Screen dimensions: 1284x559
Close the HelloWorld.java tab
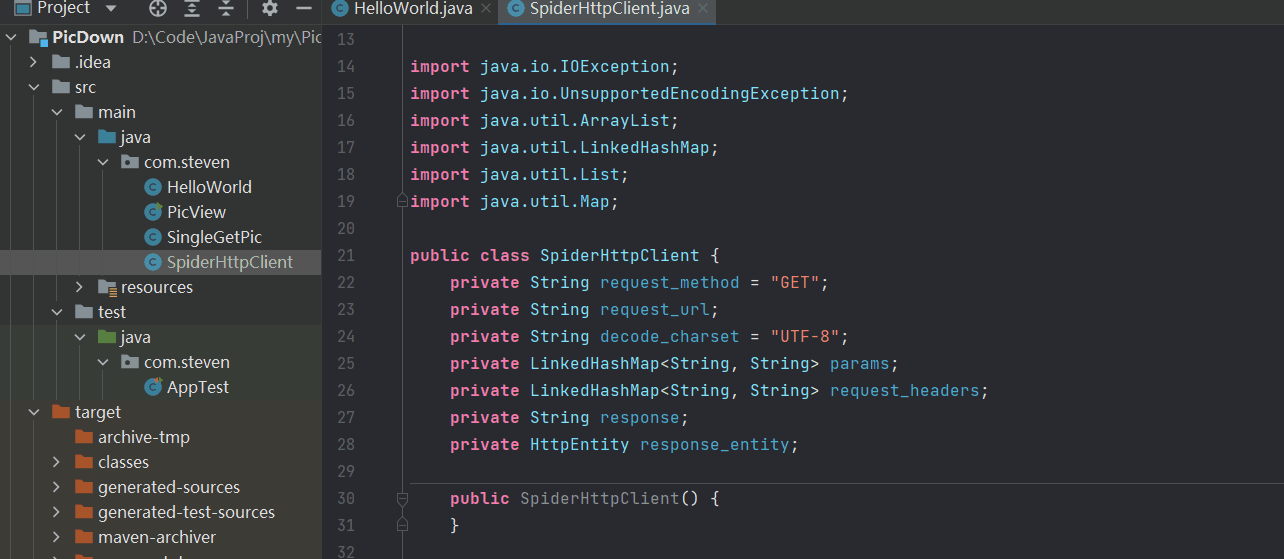tap(487, 9)
